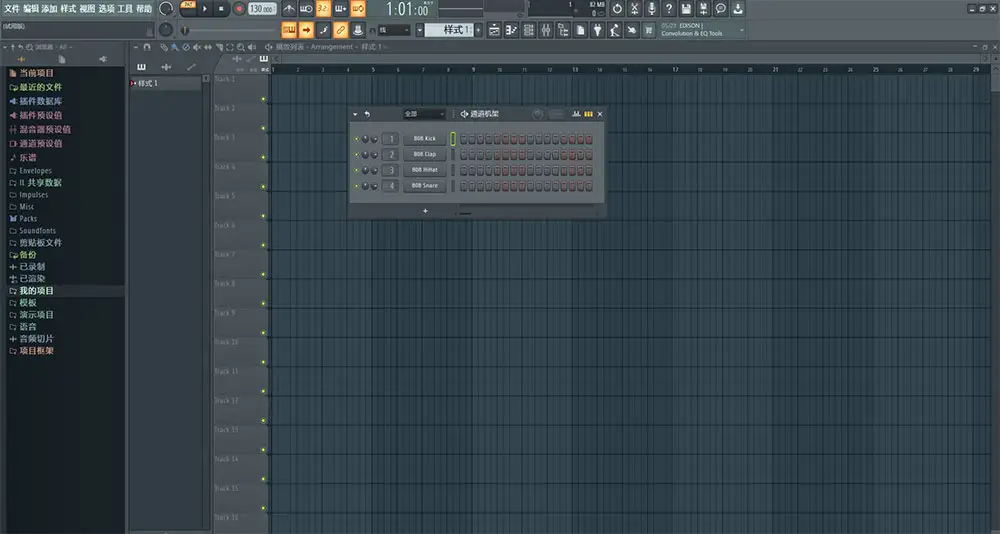
Task: Enable first step of 808 Clap
Action: click(464, 155)
